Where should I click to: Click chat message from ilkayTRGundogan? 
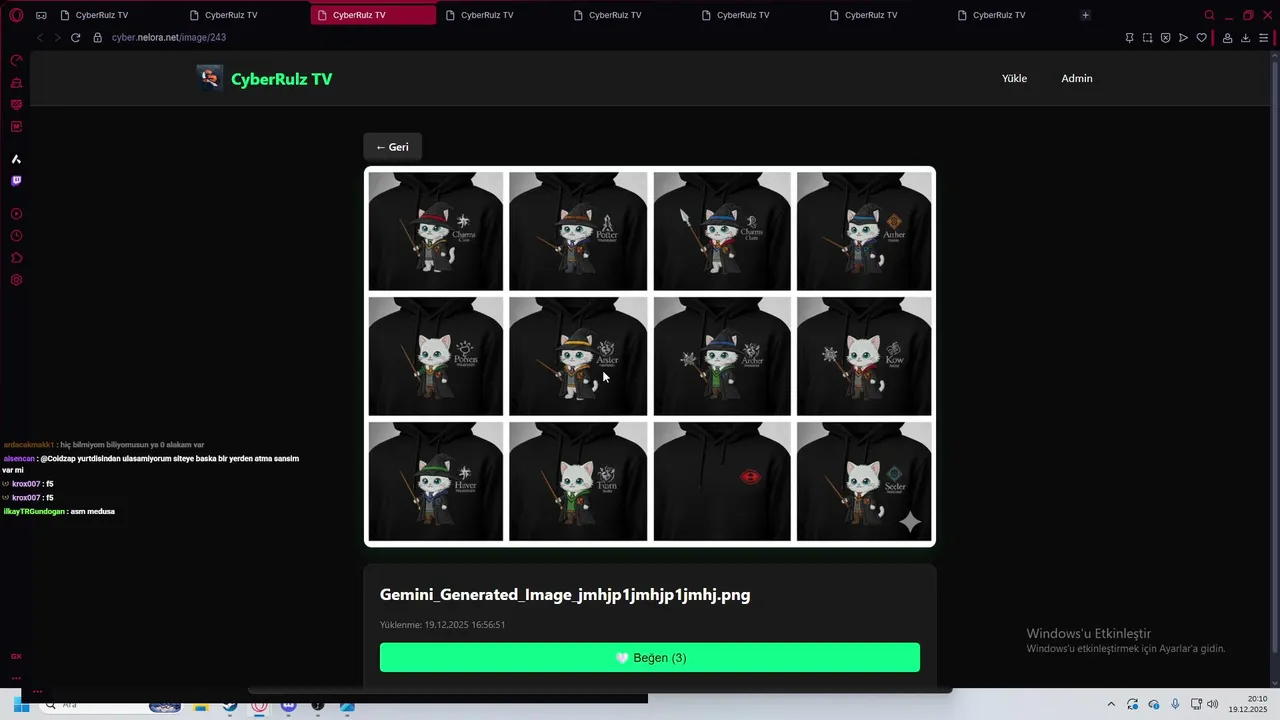(x=59, y=511)
